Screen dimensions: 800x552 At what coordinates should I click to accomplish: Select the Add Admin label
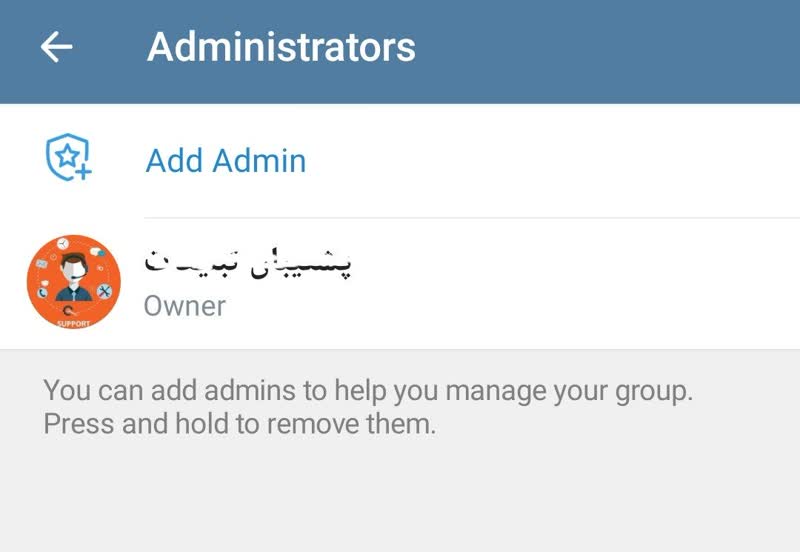click(x=226, y=160)
